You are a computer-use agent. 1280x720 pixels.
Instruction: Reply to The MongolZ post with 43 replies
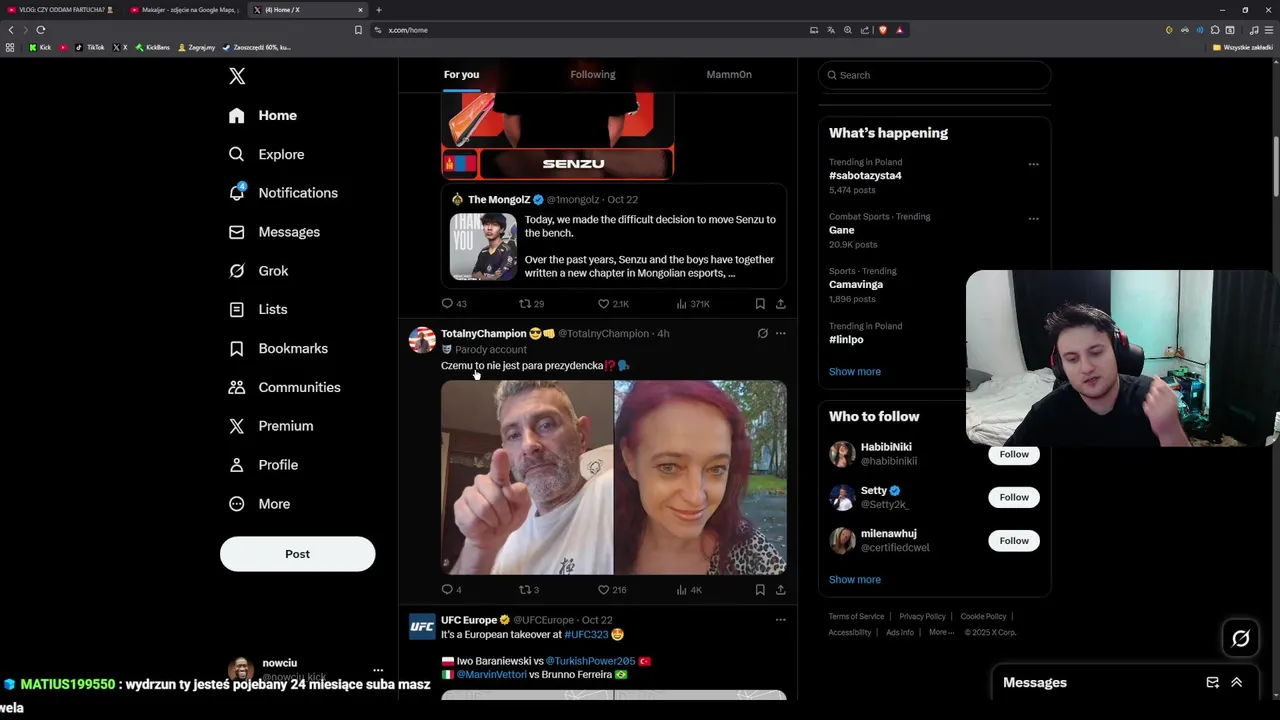coord(454,304)
